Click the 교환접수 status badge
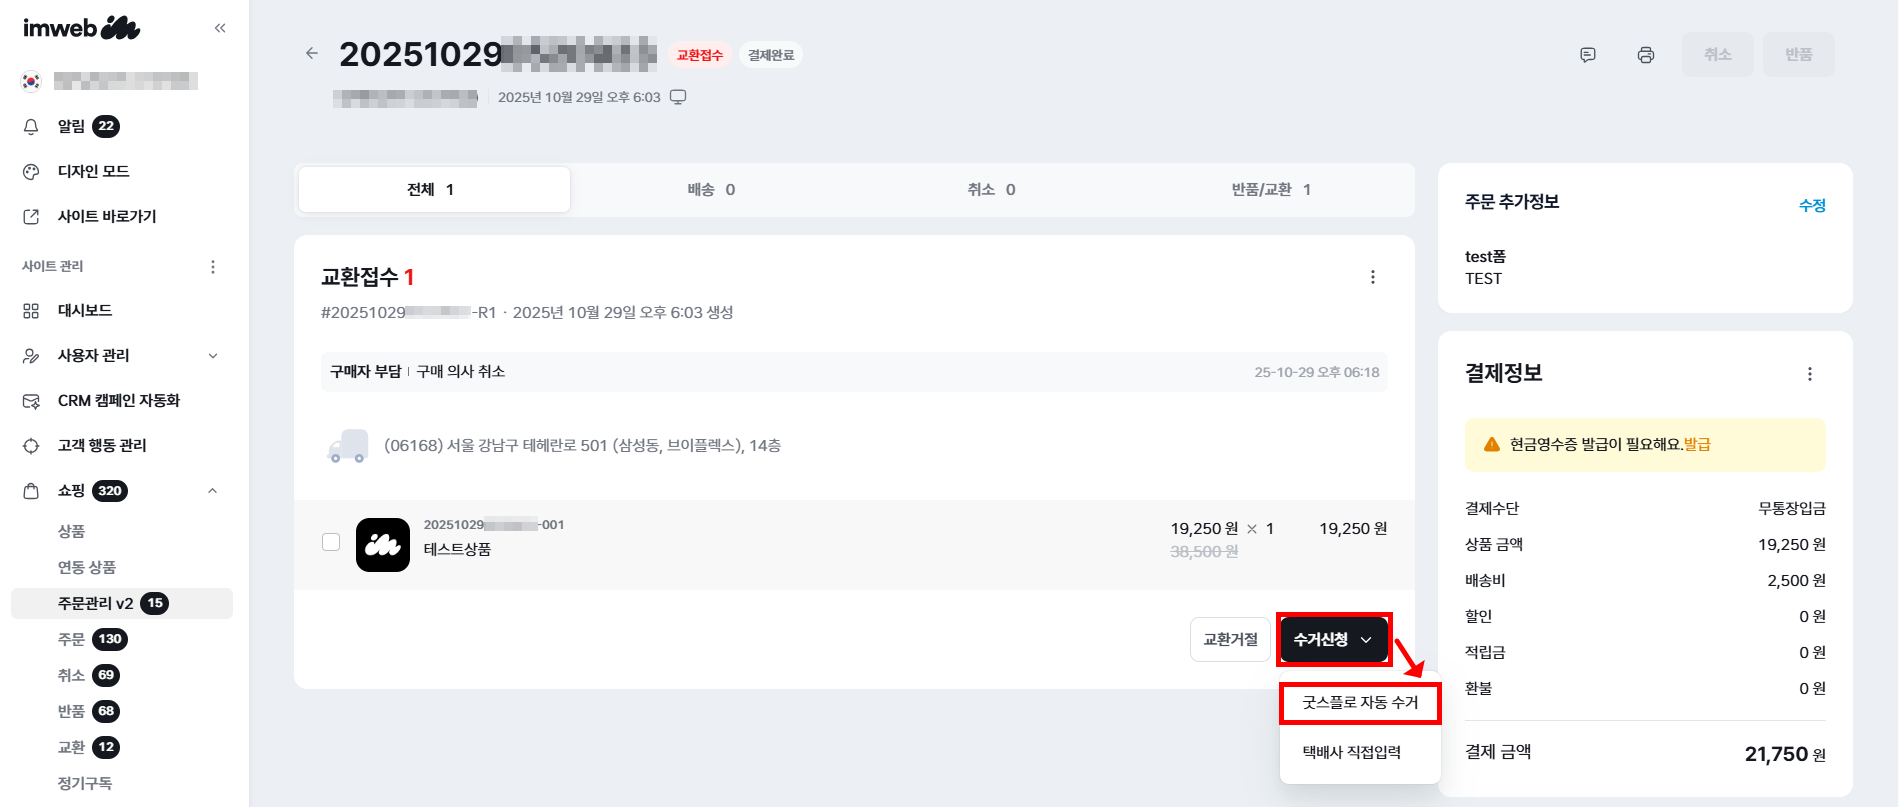The image size is (1899, 807). click(700, 55)
